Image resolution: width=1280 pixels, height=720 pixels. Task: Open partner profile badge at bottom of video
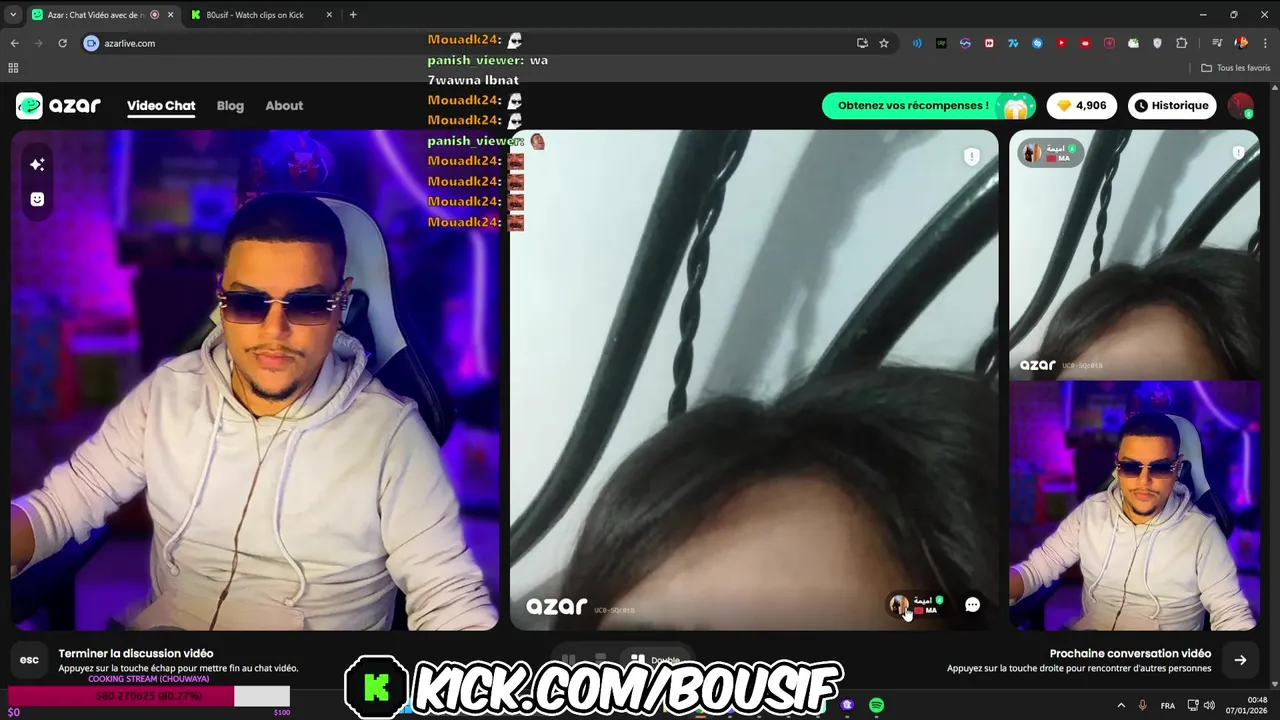tap(917, 604)
